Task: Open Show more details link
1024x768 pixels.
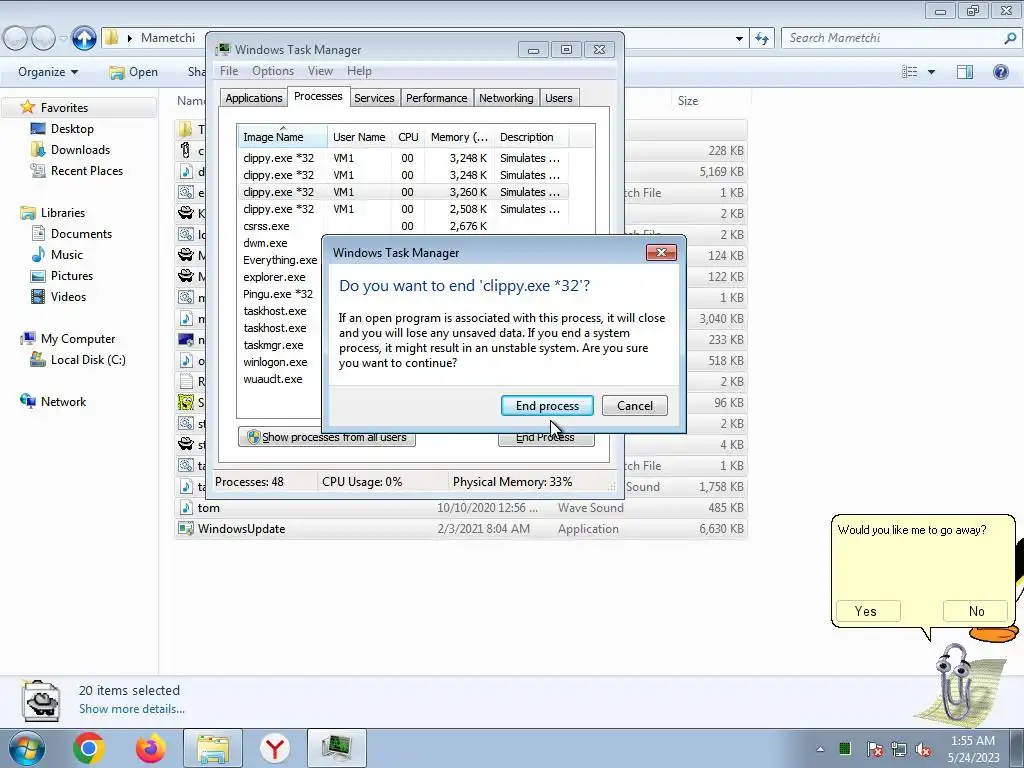Action: (132, 709)
